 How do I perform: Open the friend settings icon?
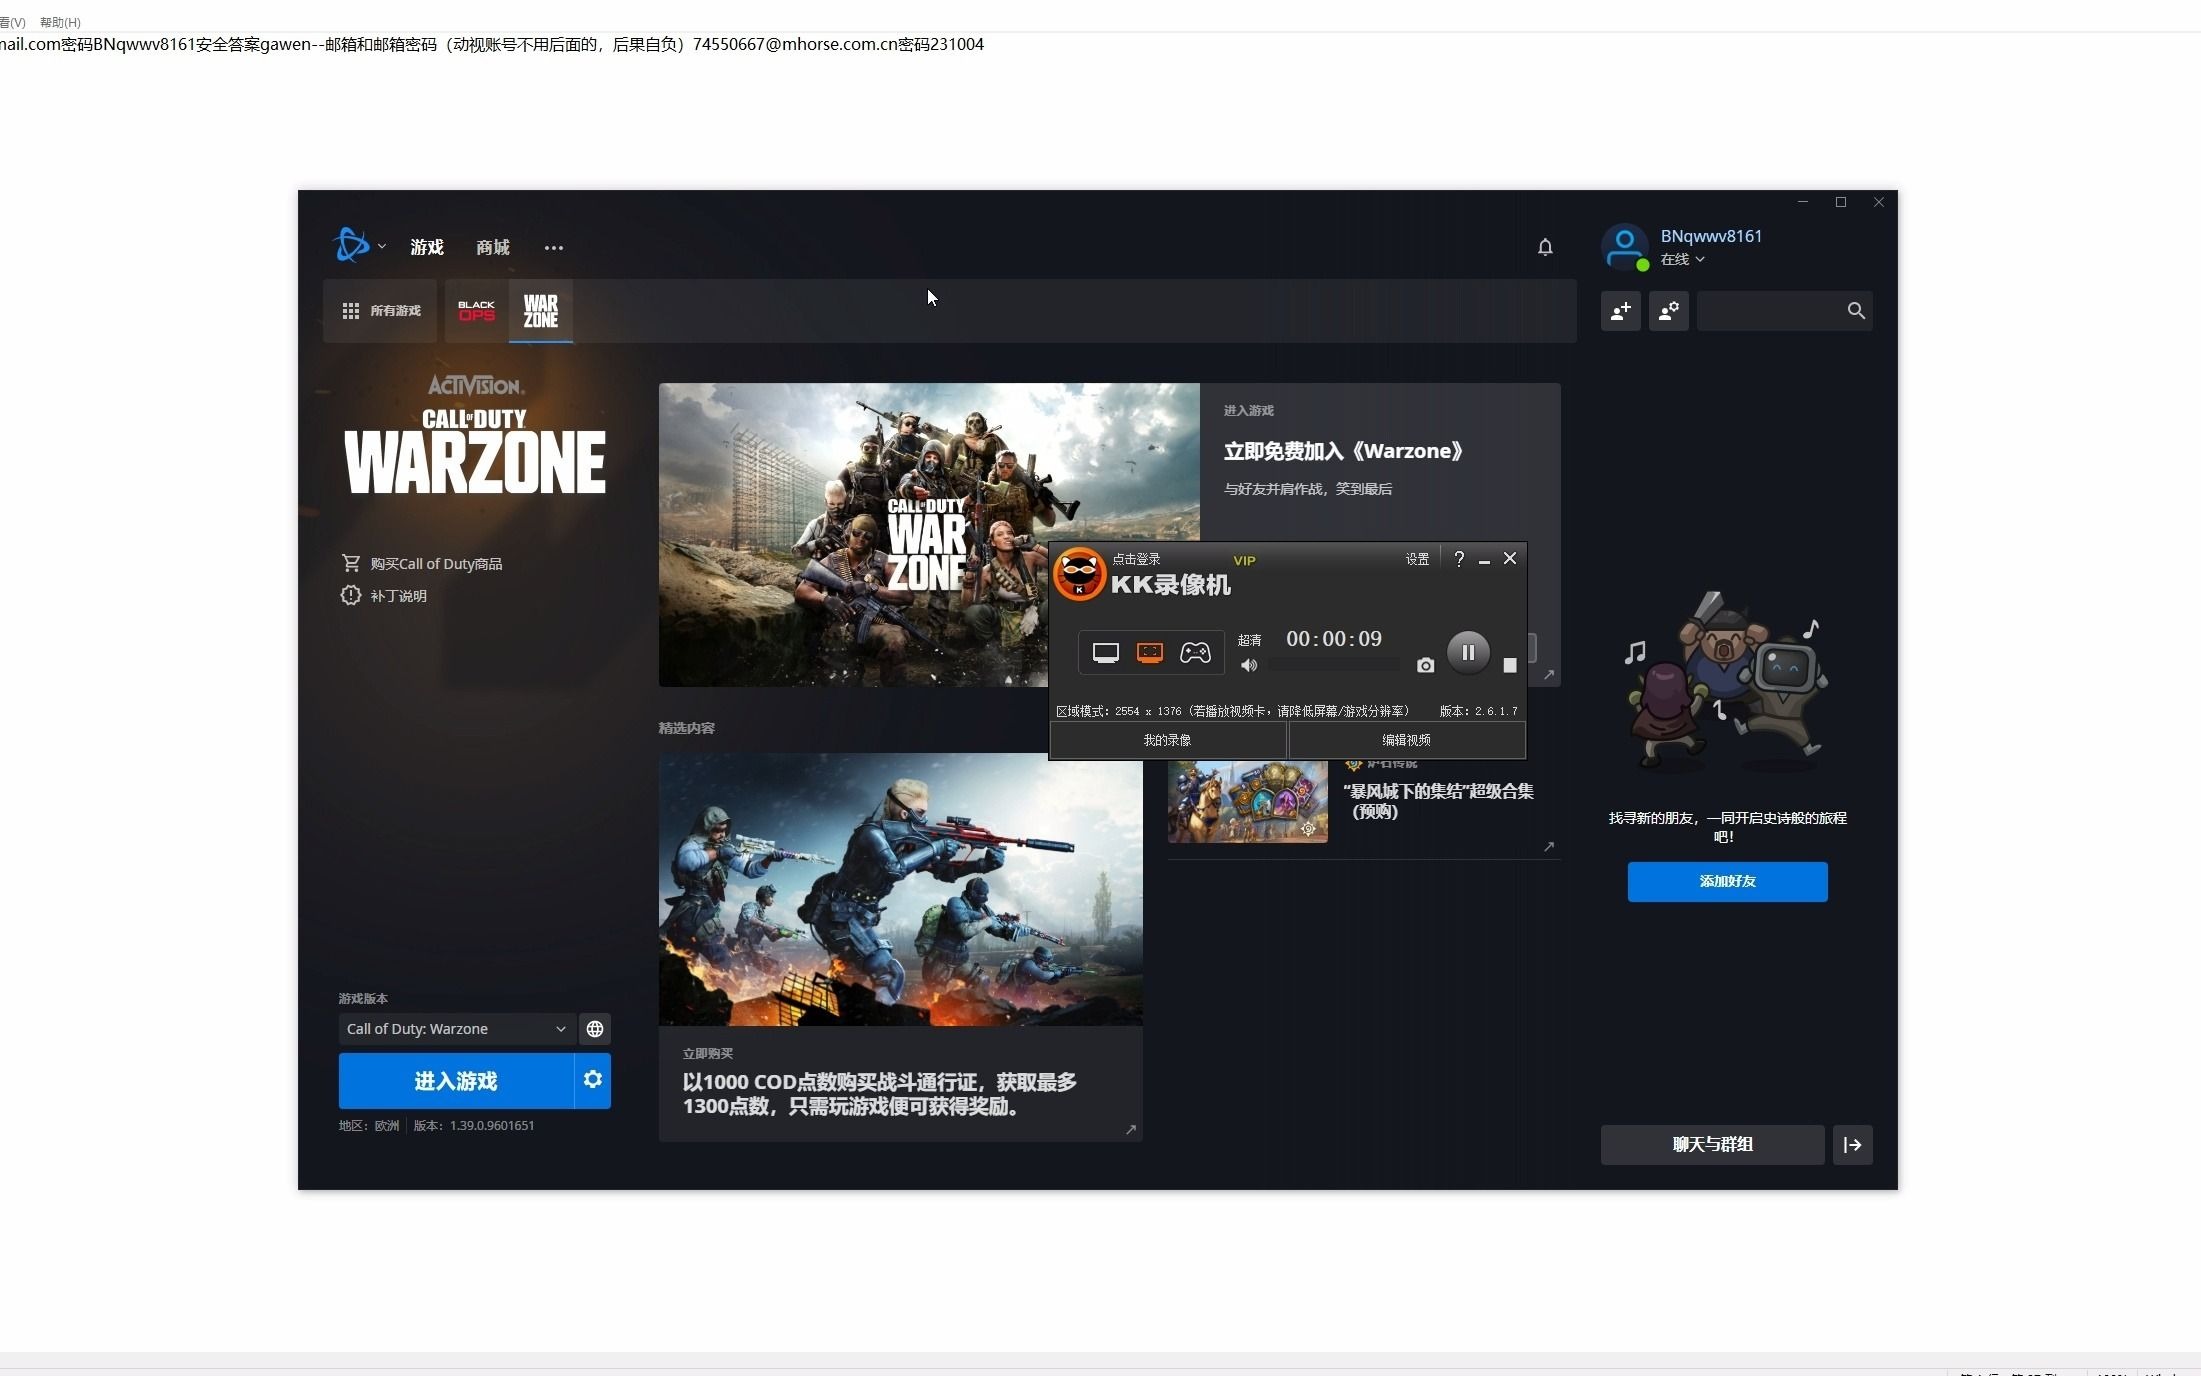[1669, 311]
